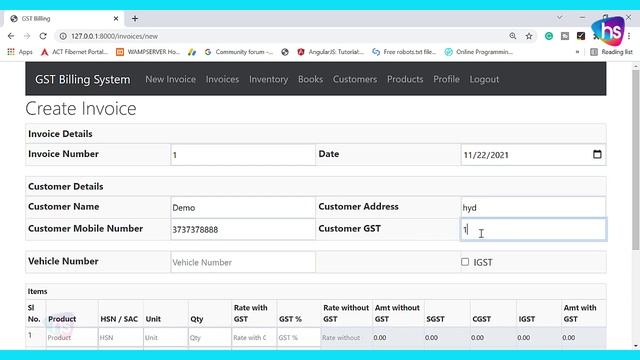Image resolution: width=640 pixels, height=360 pixels.
Task: Click Unit field in row 1
Action: pos(165,338)
